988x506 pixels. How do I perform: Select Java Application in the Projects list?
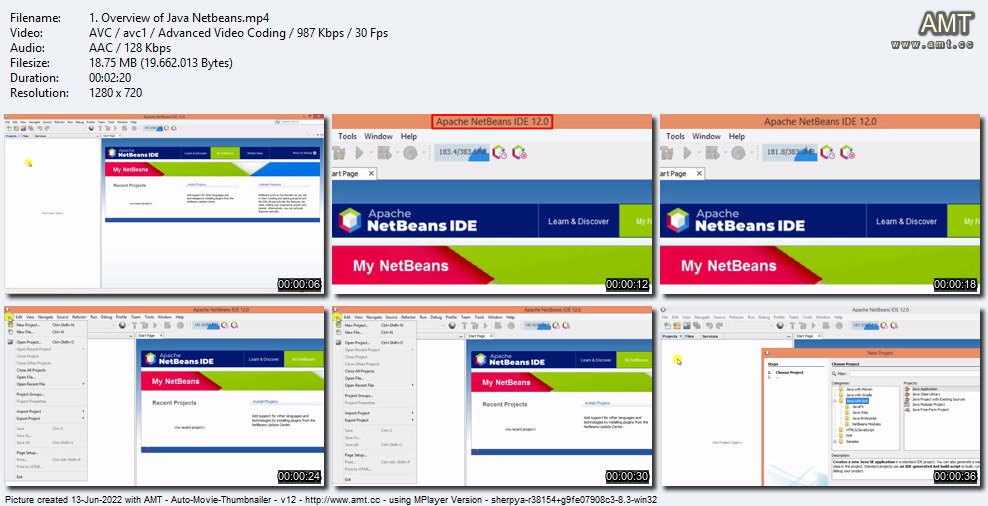pyautogui.click(x=924, y=389)
